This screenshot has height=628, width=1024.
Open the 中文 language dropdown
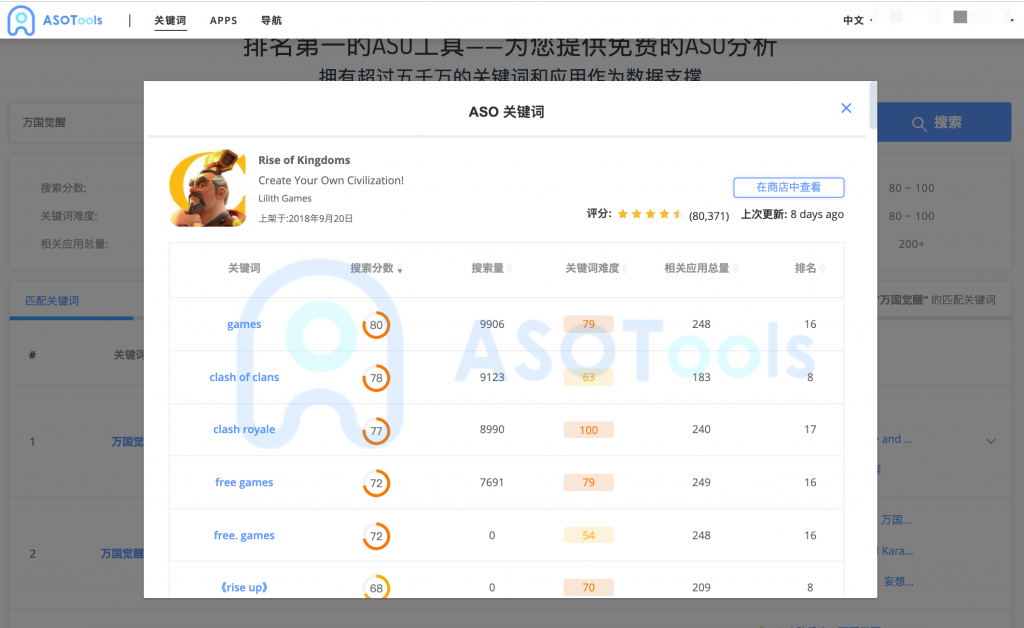pyautogui.click(x=857, y=20)
